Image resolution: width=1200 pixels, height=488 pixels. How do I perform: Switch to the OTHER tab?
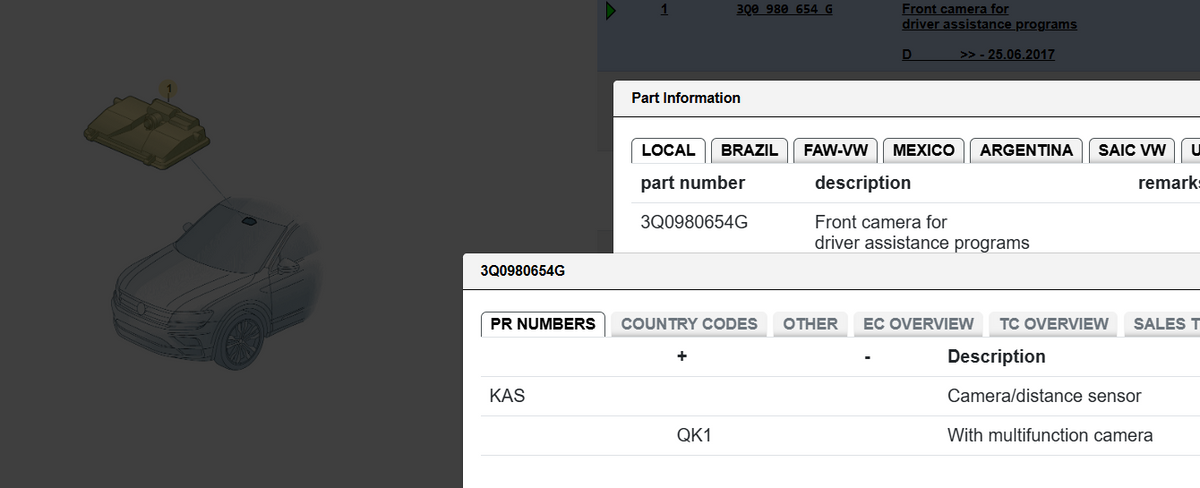(x=810, y=324)
